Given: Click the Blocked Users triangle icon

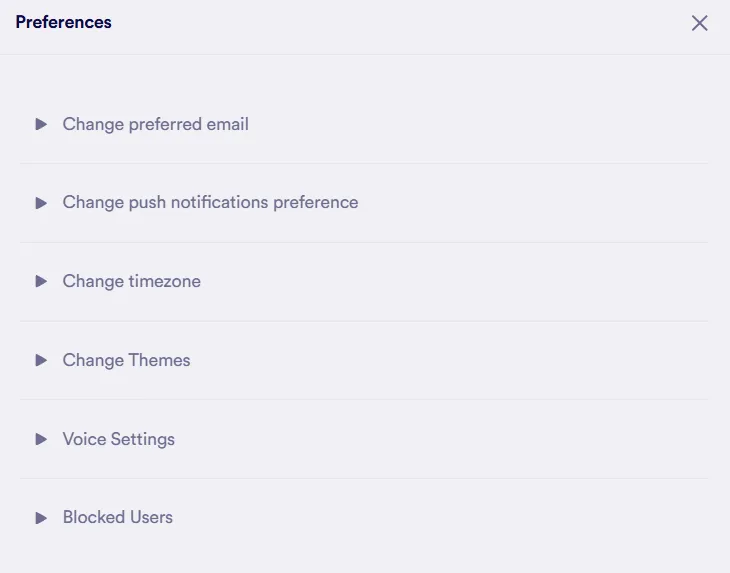Looking at the screenshot, I should tap(41, 518).
